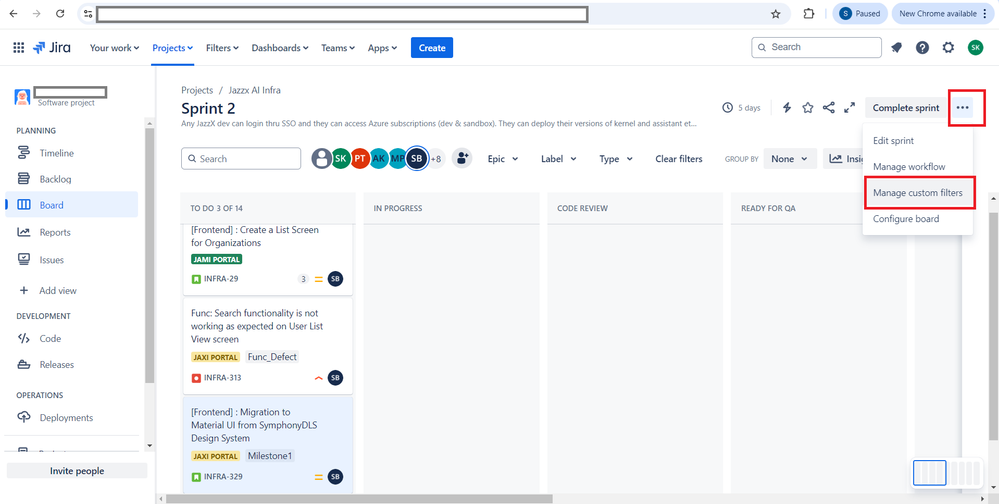Click the top Jira search field
This screenshot has width=999, height=504.
[817, 47]
